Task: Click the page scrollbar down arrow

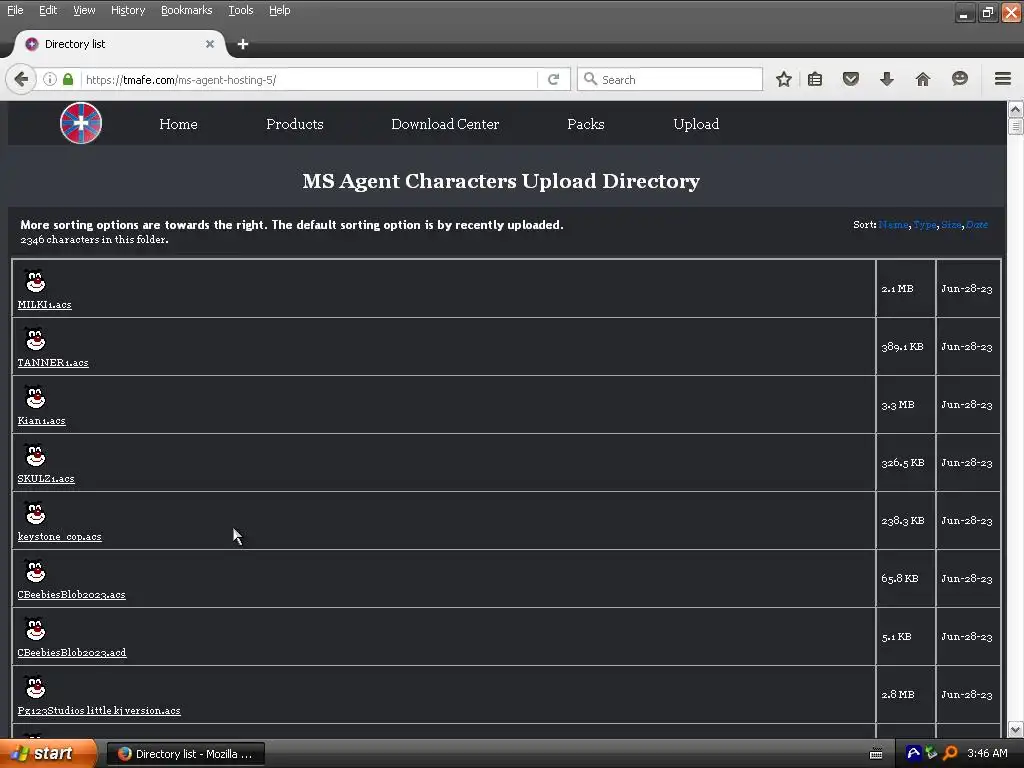Action: point(1016,729)
